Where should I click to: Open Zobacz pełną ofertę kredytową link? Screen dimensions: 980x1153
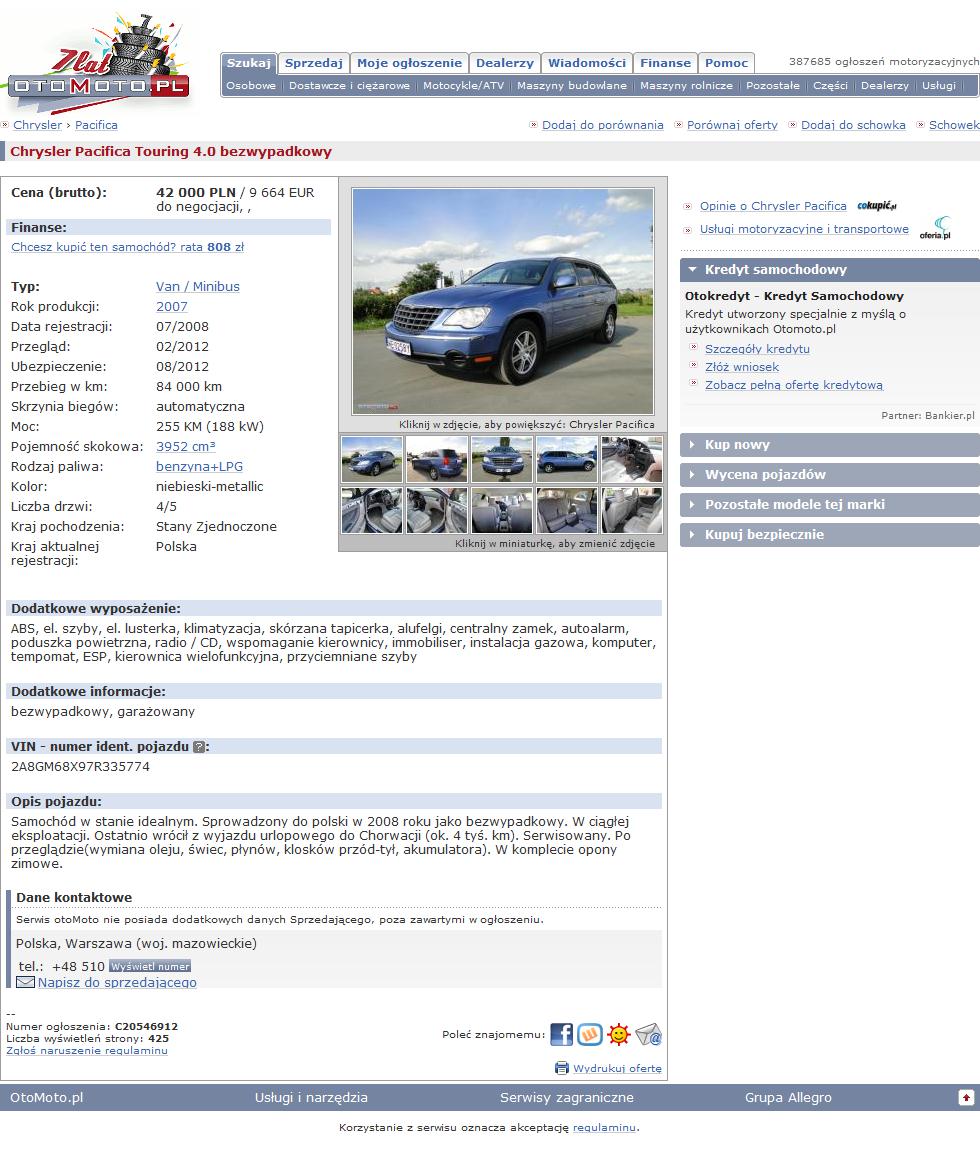tap(794, 385)
